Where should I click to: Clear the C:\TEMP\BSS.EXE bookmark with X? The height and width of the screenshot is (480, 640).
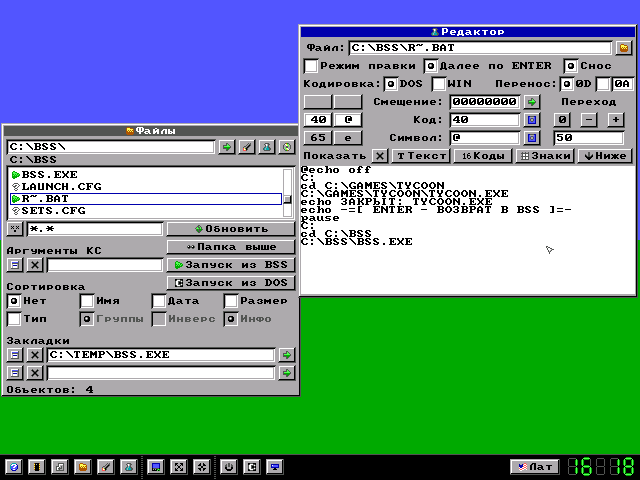(35, 355)
